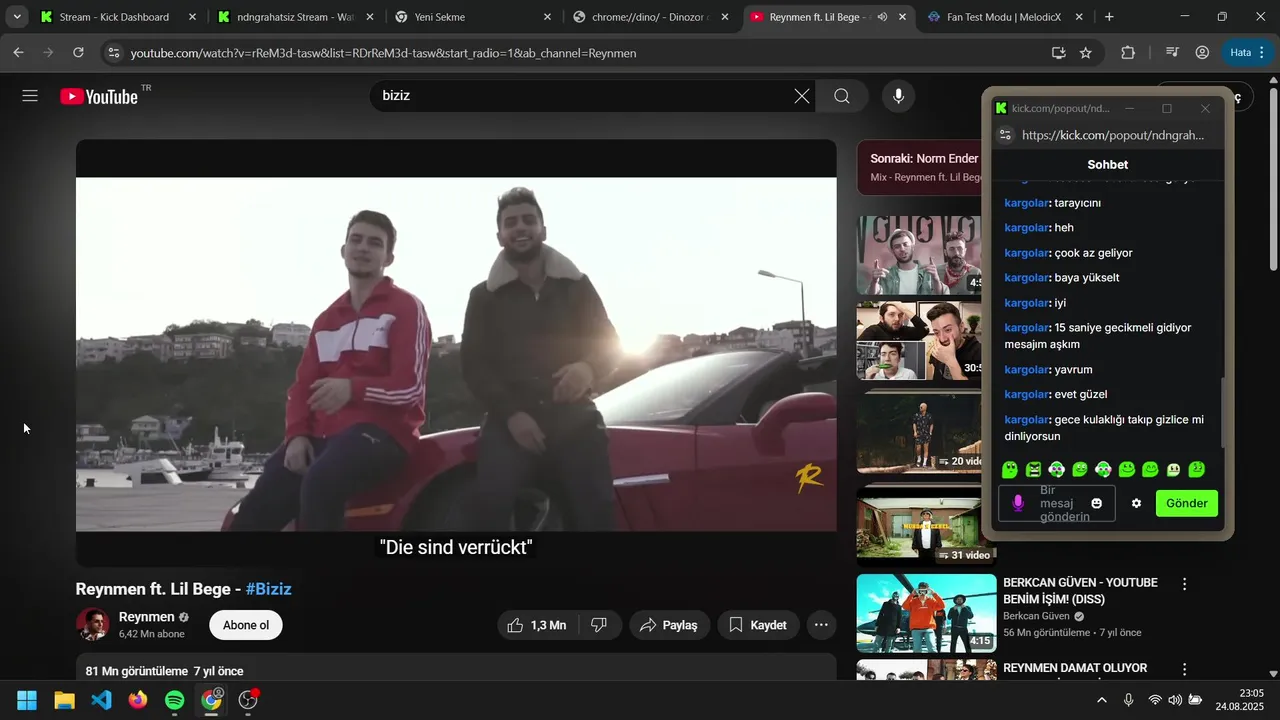The image size is (1280, 720).
Task: Cast or install from address bar icon
Action: 1058,52
